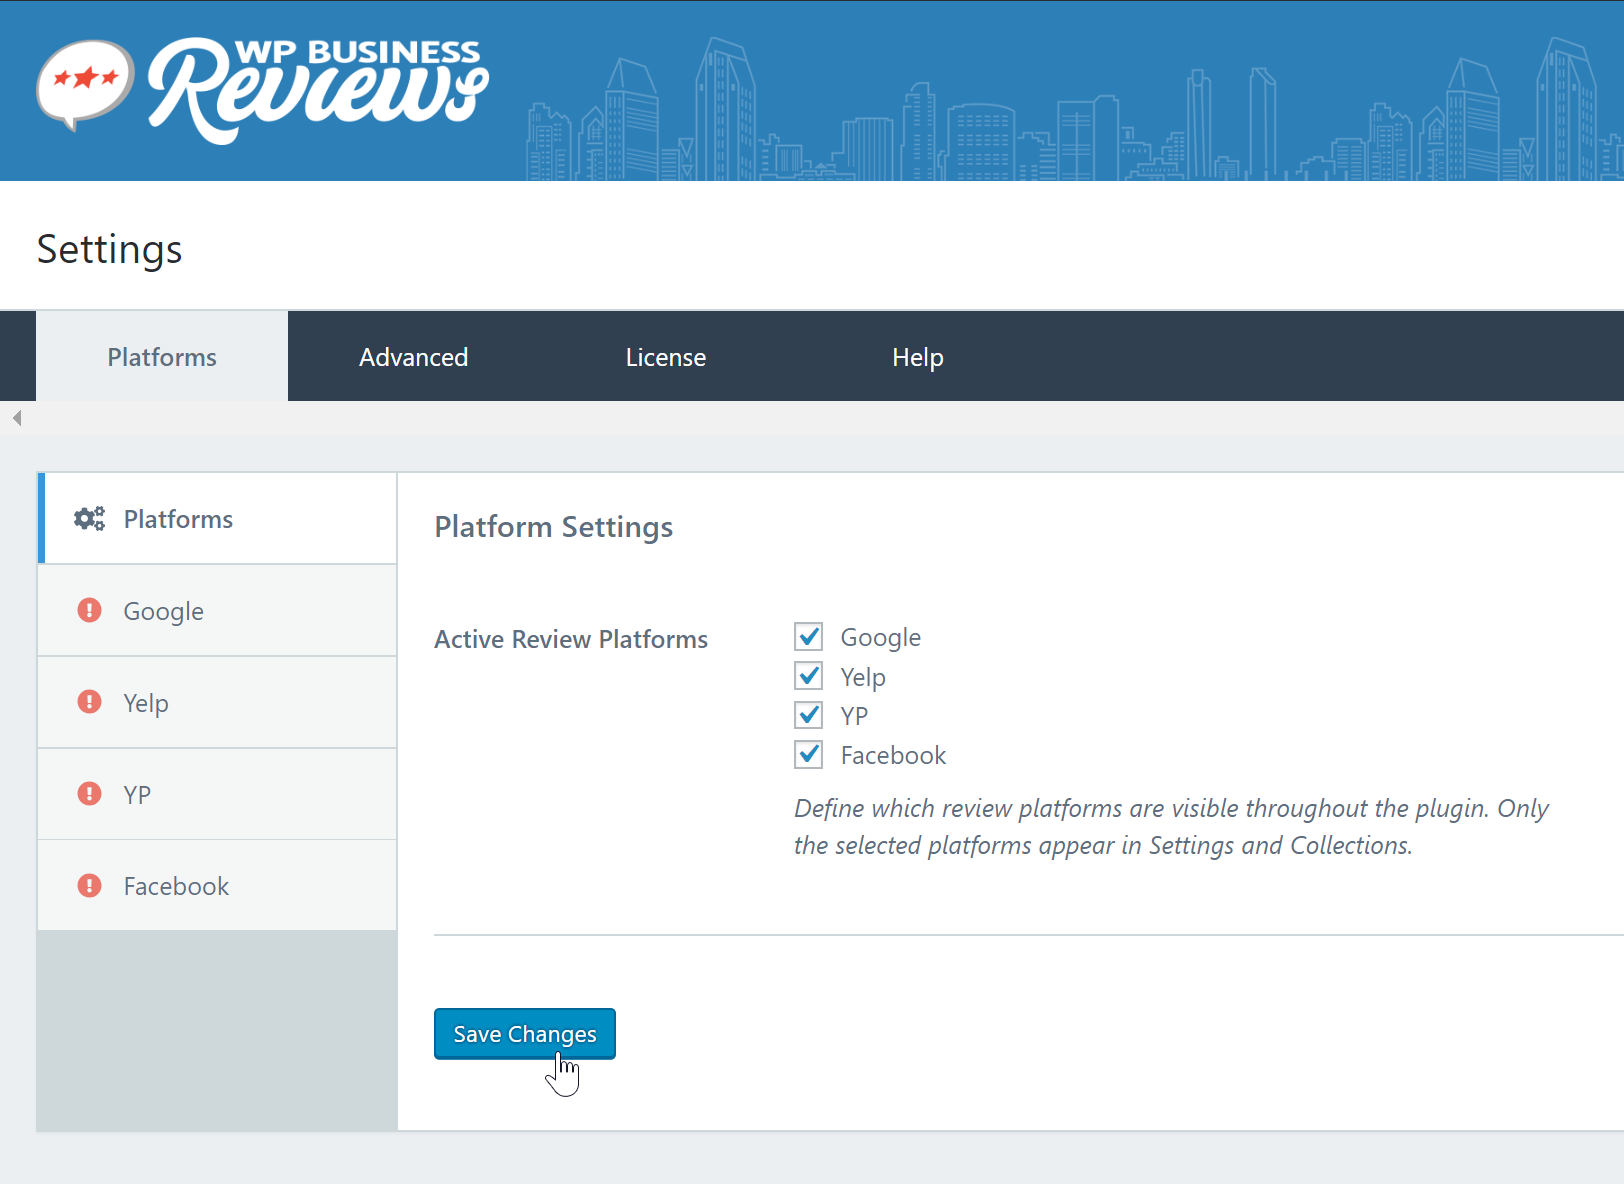
Task: Switch to the Advanced tab
Action: coord(413,357)
